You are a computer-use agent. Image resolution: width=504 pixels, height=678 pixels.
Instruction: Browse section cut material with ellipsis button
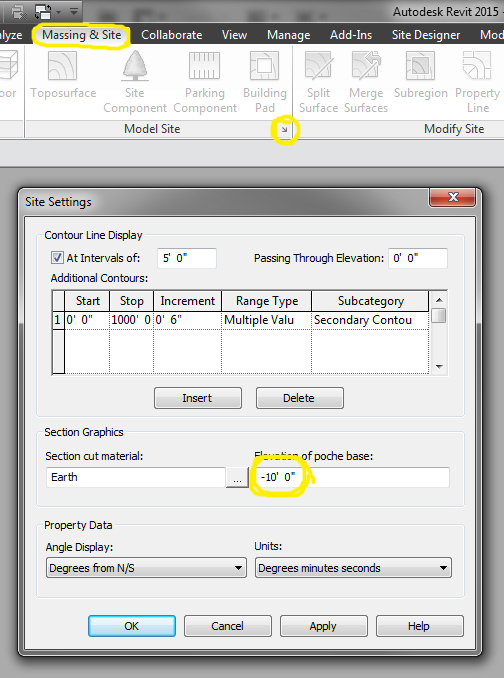point(237,477)
